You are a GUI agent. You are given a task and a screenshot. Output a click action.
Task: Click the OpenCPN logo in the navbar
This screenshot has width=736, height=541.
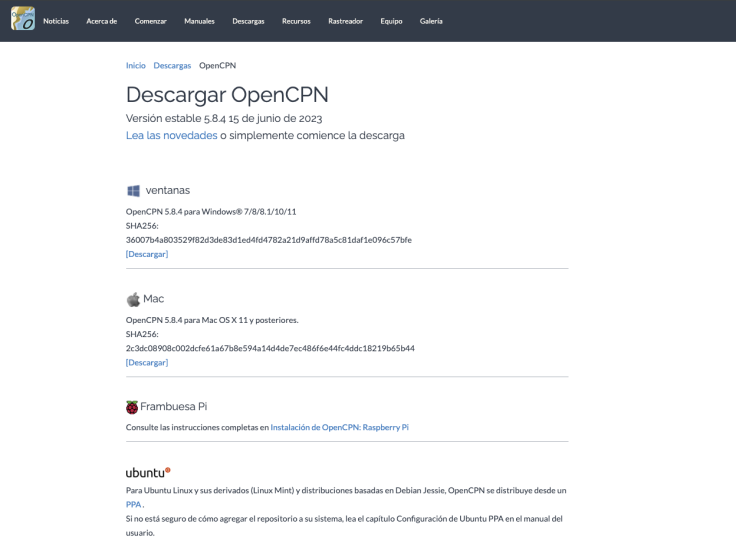tap(23, 19)
